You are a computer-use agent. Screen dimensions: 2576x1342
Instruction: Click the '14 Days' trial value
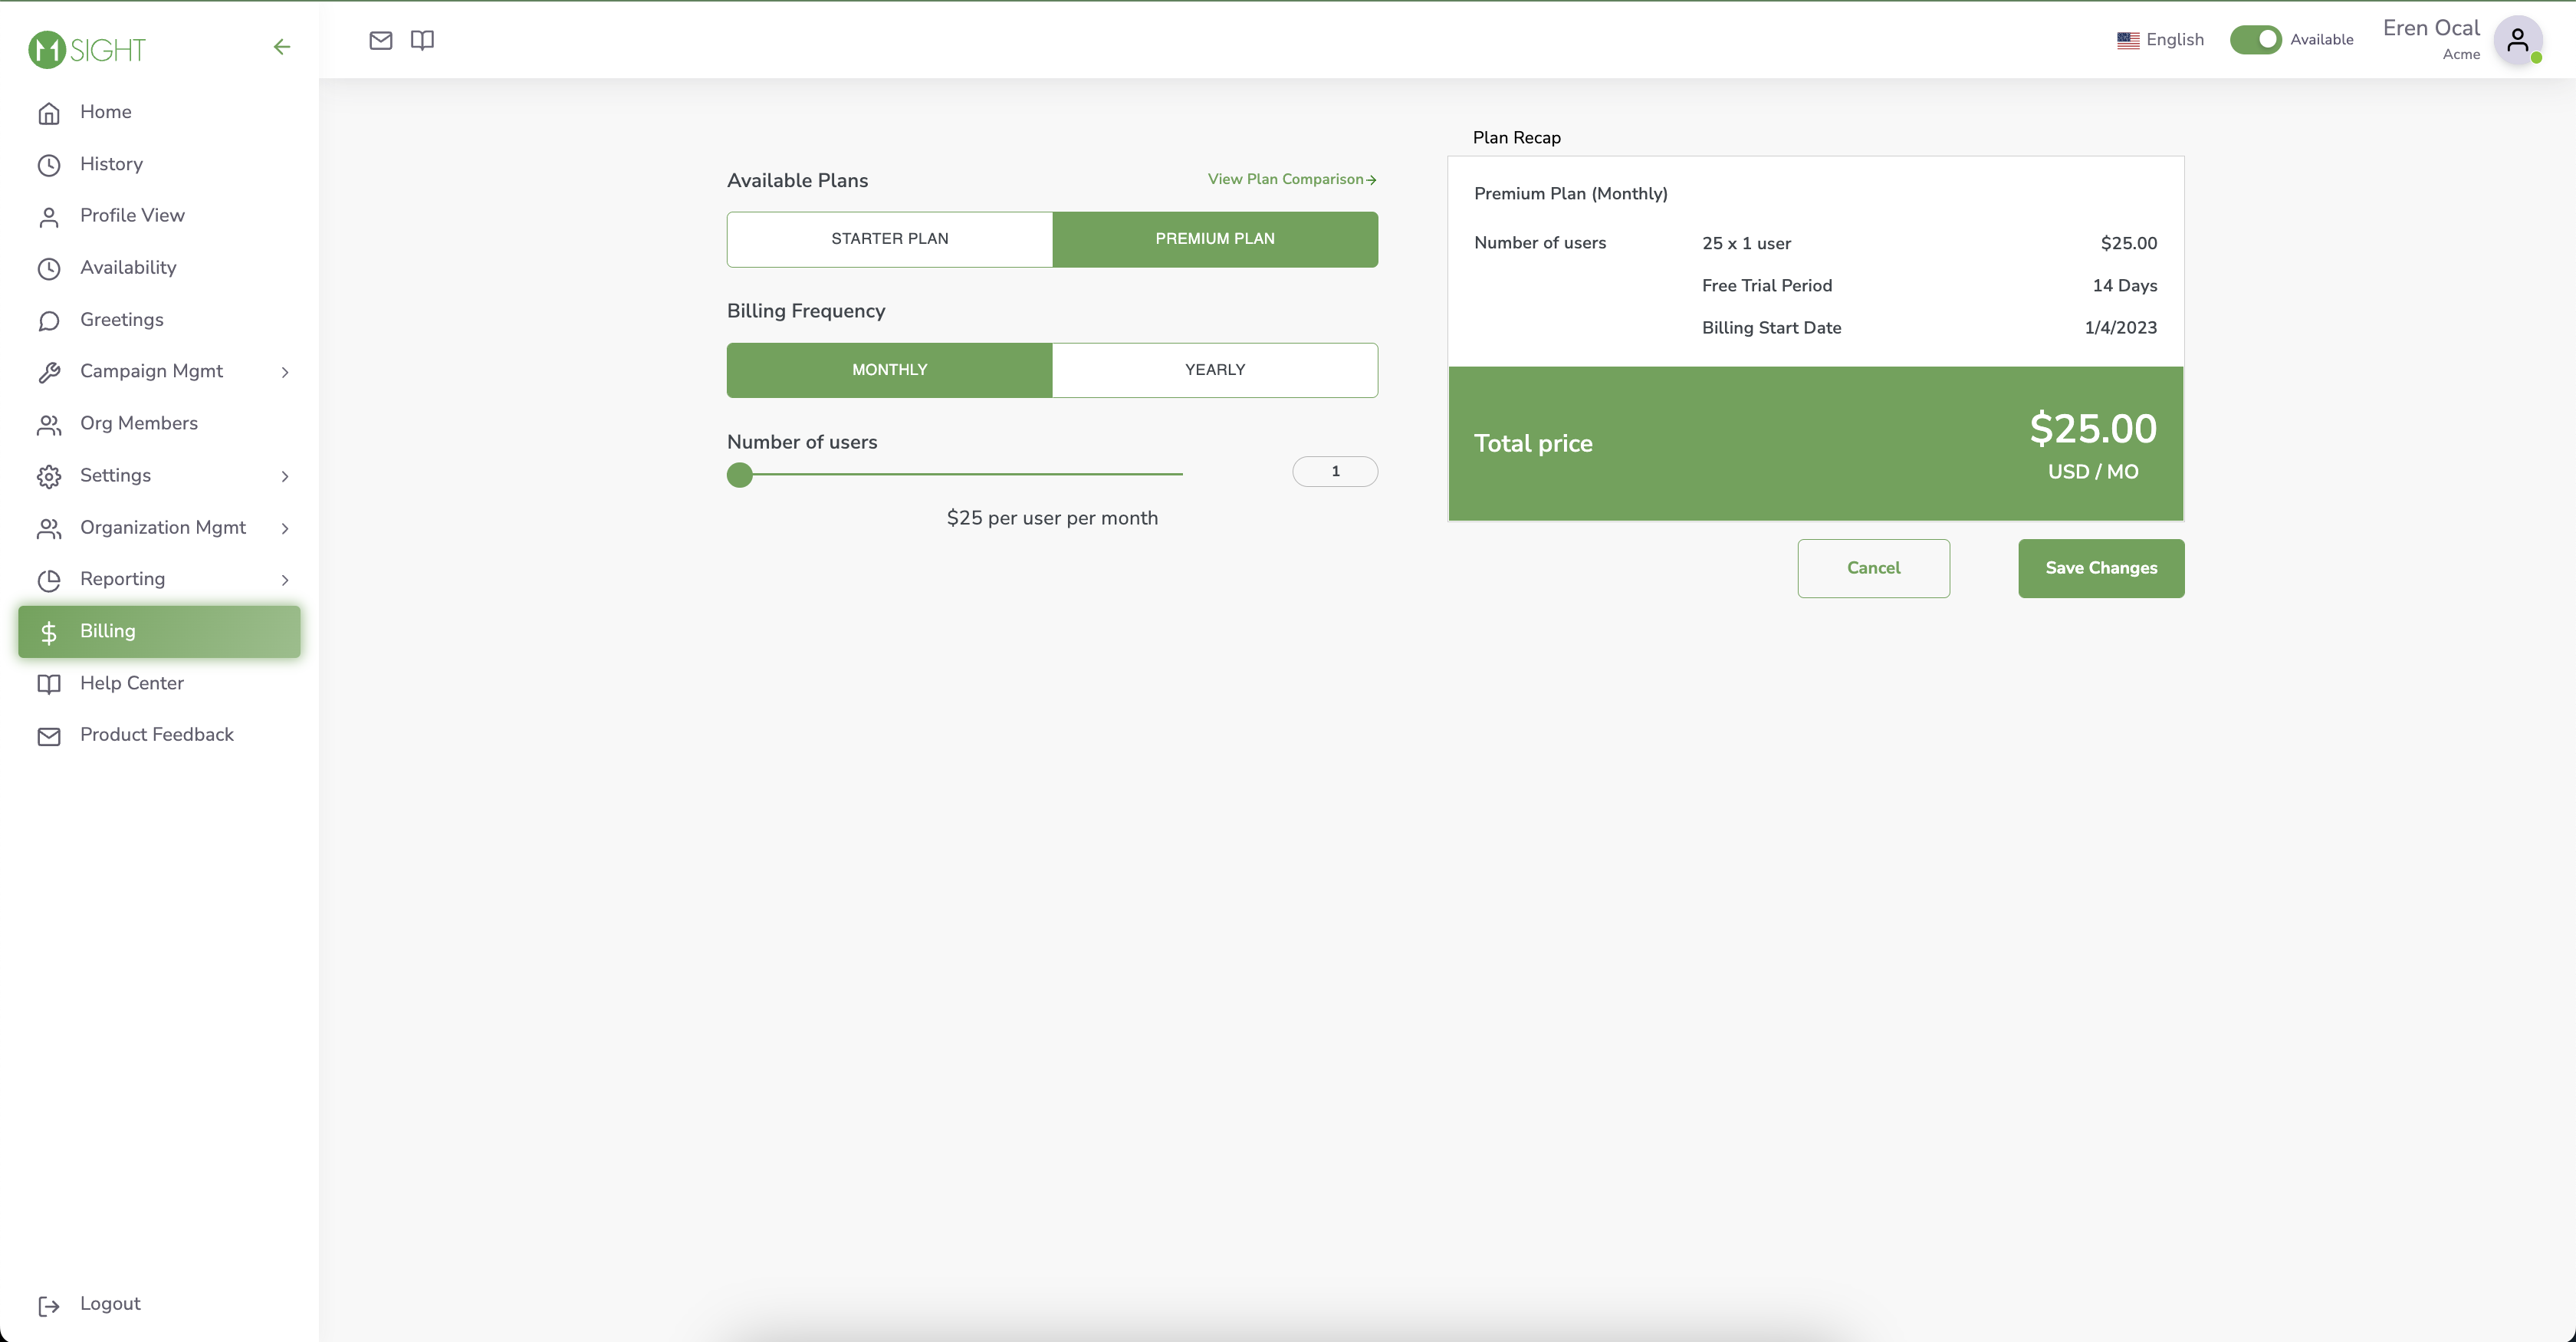pyautogui.click(x=2124, y=286)
